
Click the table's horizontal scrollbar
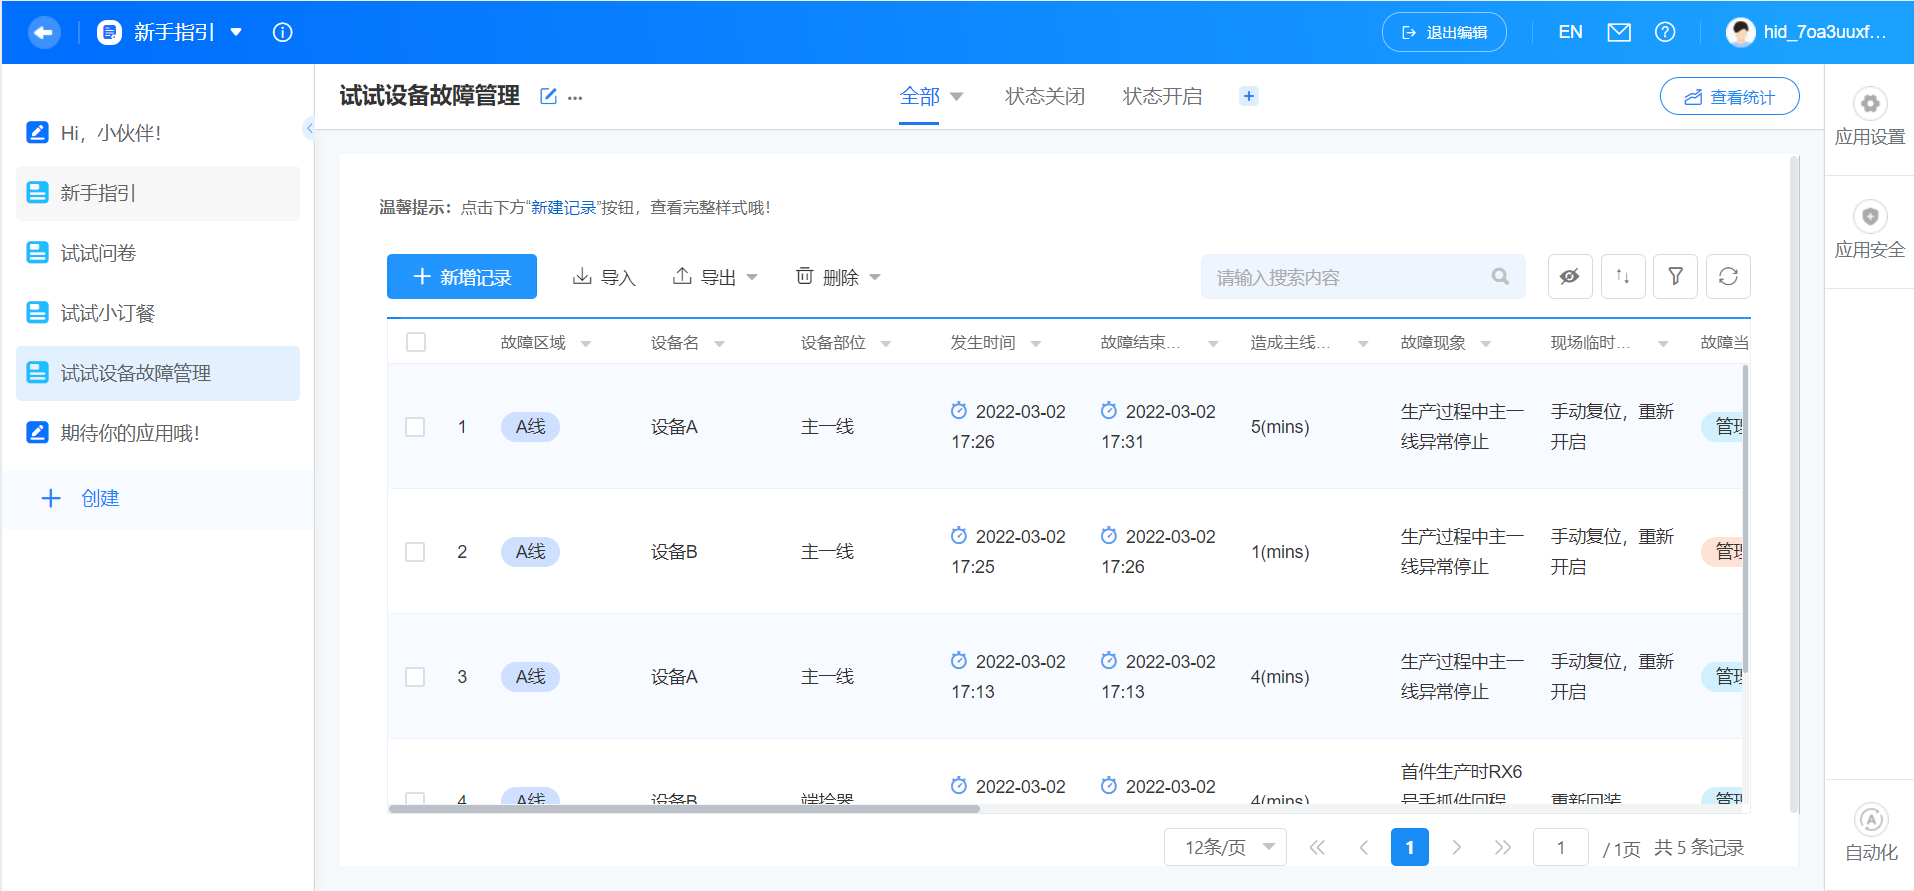[684, 809]
